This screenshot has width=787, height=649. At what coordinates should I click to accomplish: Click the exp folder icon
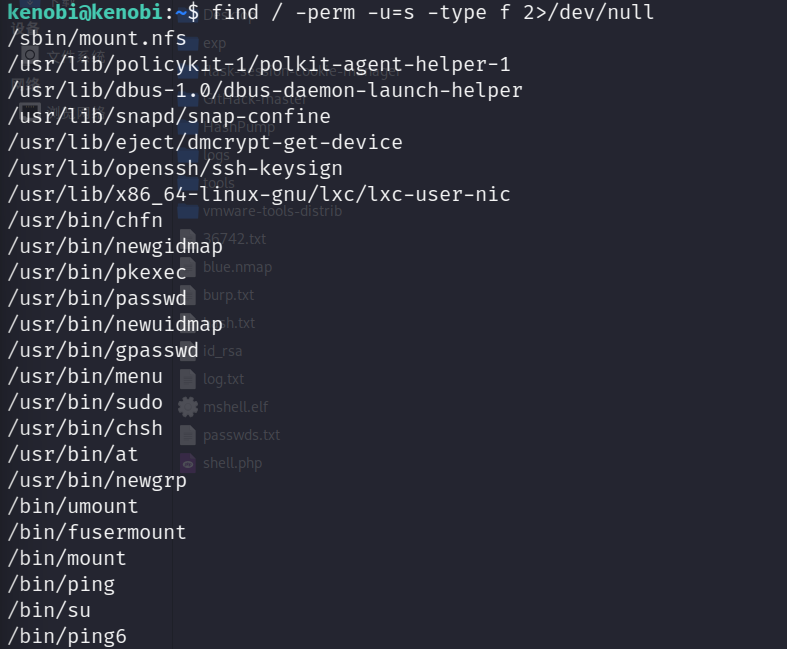[187, 43]
